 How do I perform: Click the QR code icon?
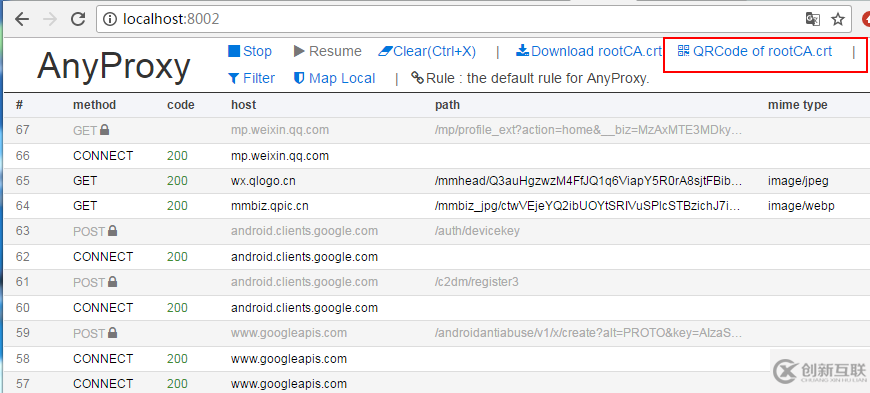[x=684, y=51]
